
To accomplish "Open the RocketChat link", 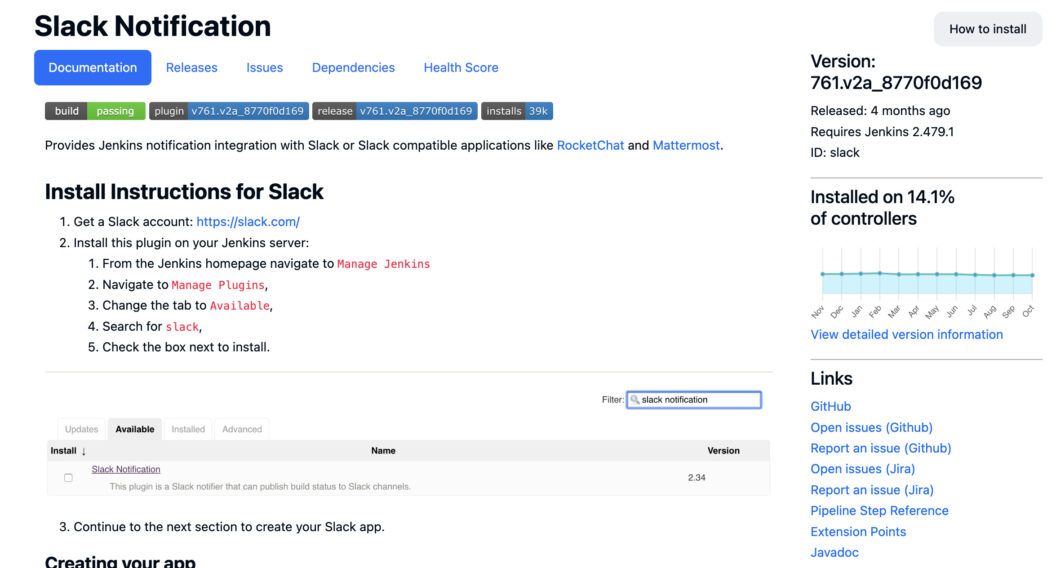I will pyautogui.click(x=590, y=146).
